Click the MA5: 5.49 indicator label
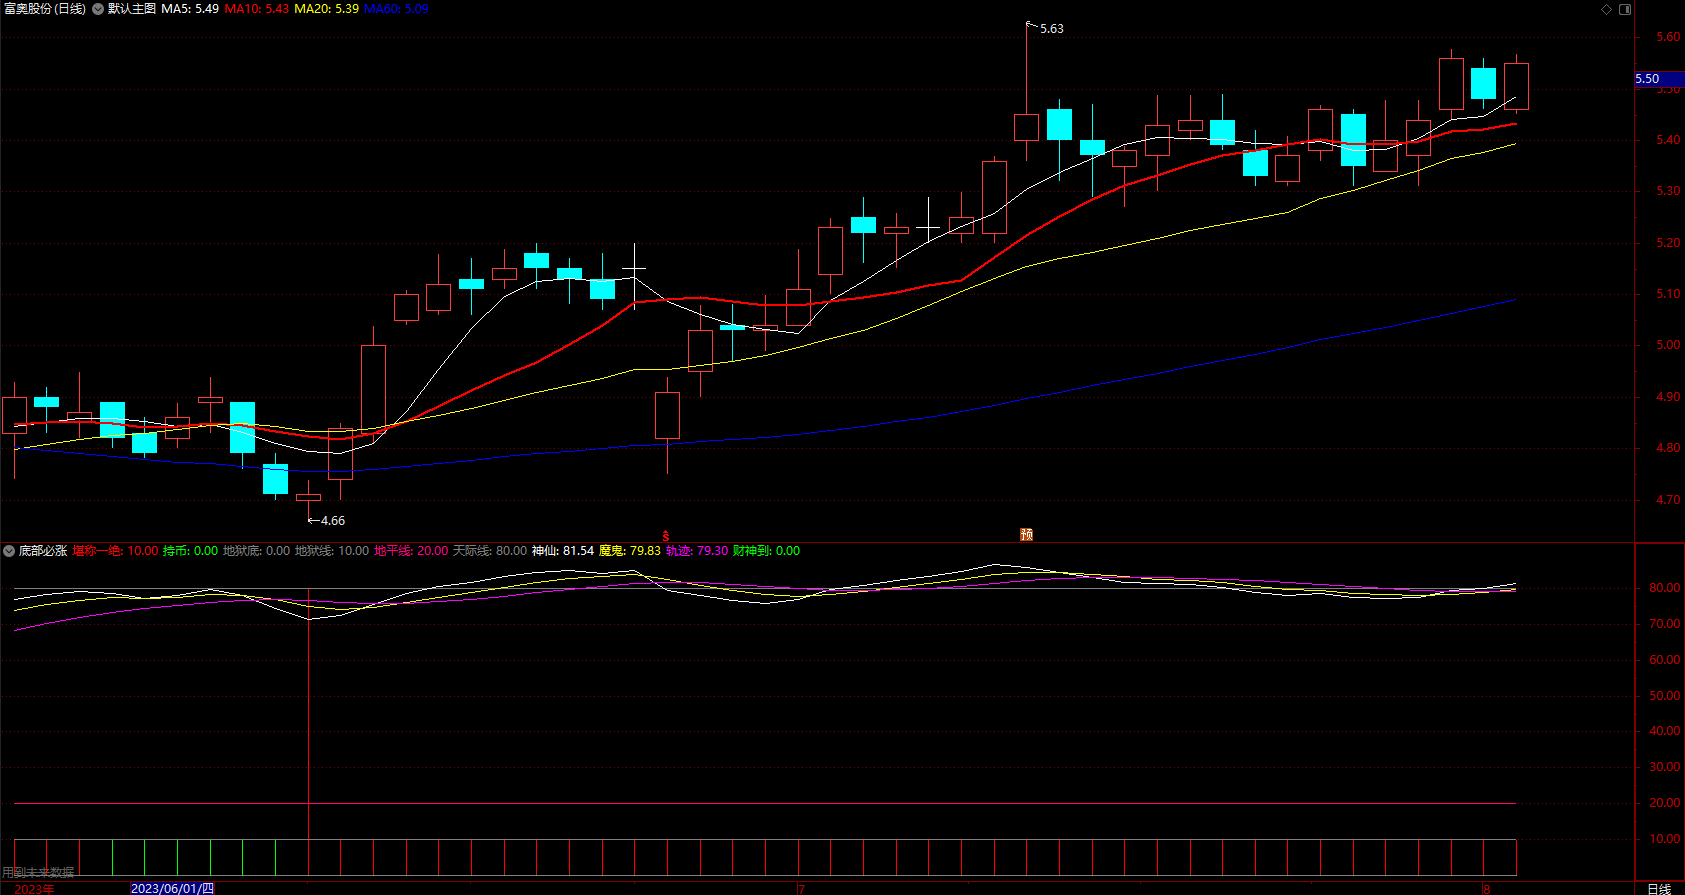The image size is (1685, 895). pos(190,9)
